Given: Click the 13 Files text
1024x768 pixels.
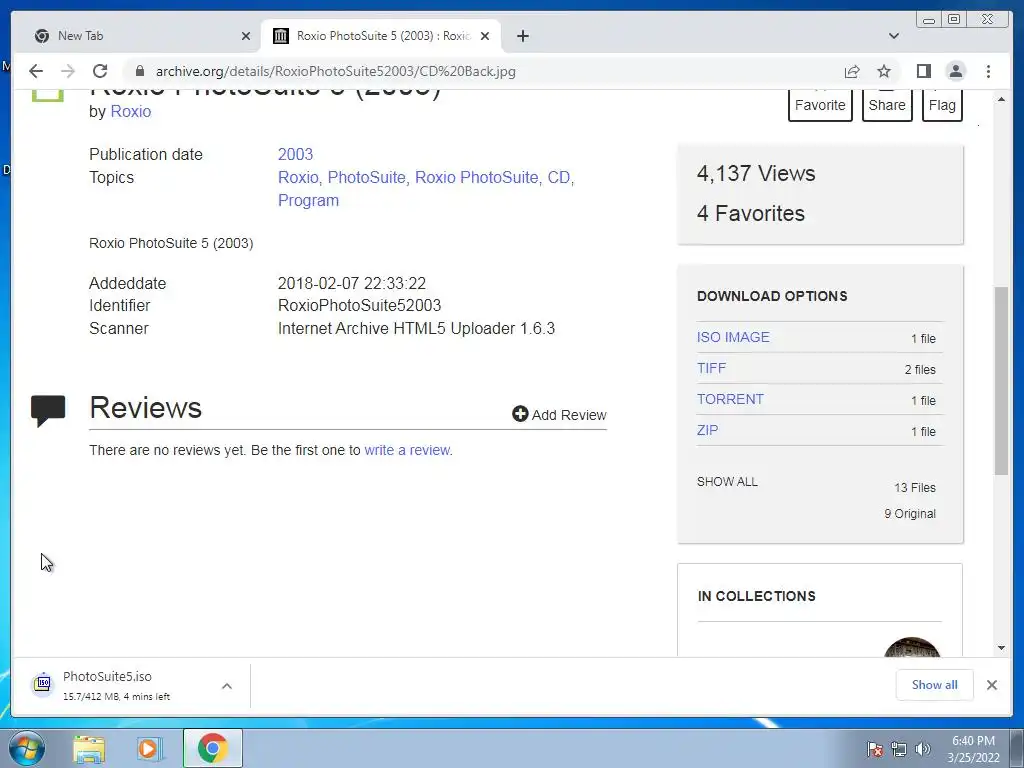Looking at the screenshot, I should 914,488.
